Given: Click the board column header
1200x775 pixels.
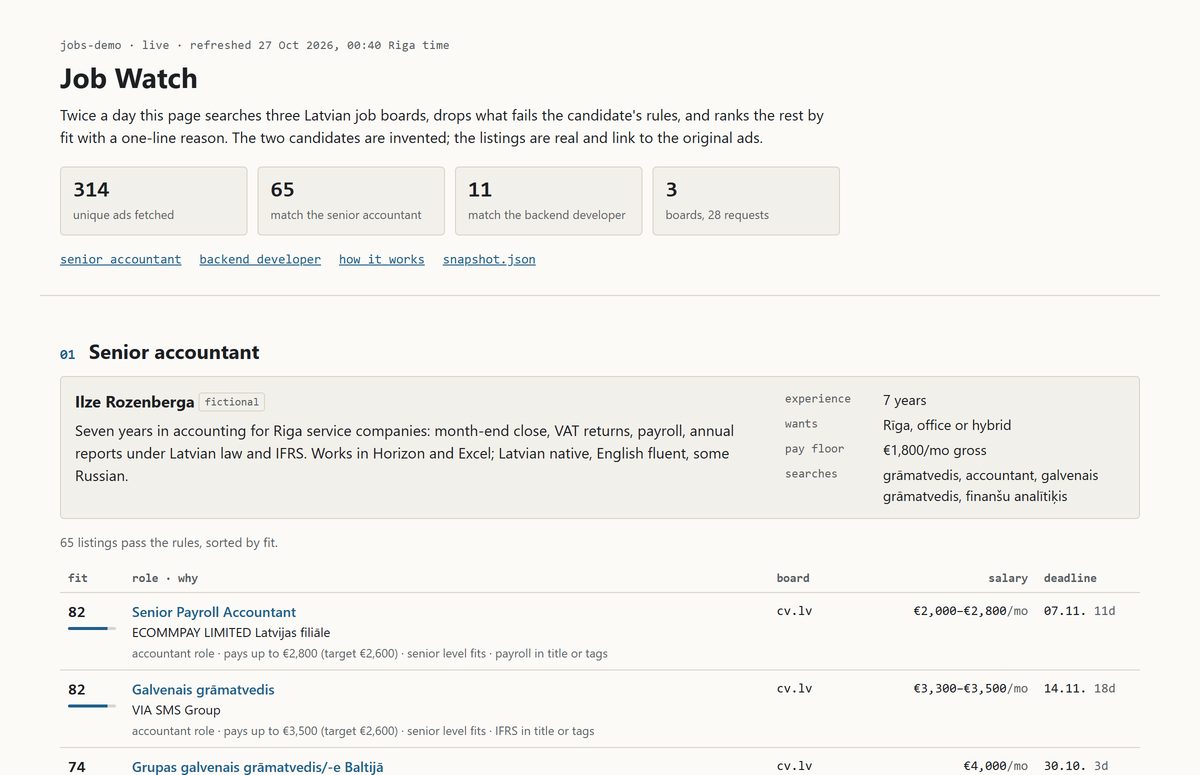Looking at the screenshot, I should pyautogui.click(x=793, y=578).
